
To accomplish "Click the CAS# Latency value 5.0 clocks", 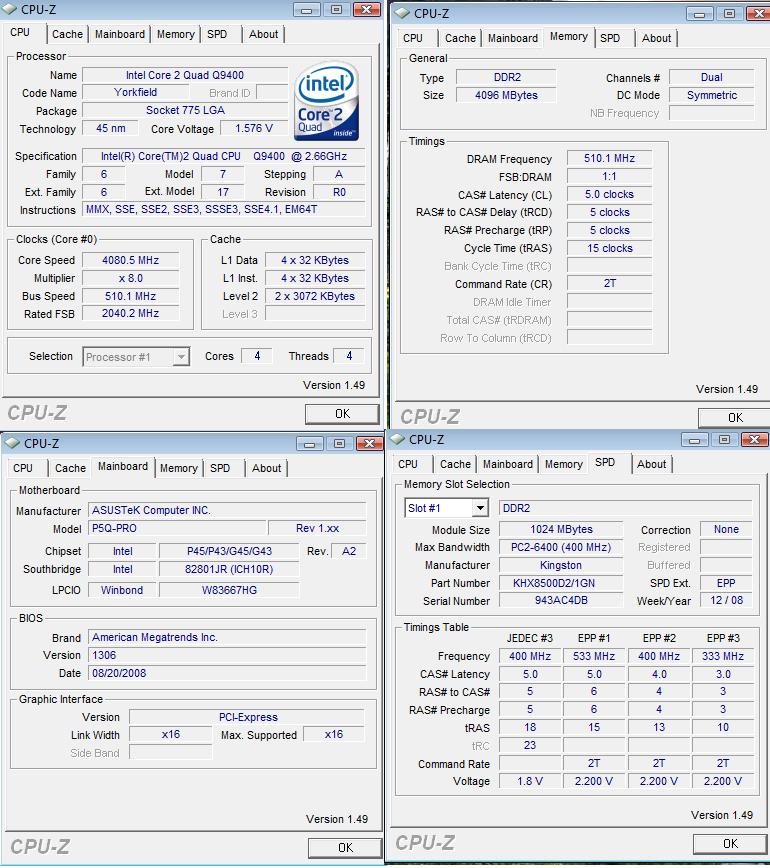I will click(x=609, y=194).
